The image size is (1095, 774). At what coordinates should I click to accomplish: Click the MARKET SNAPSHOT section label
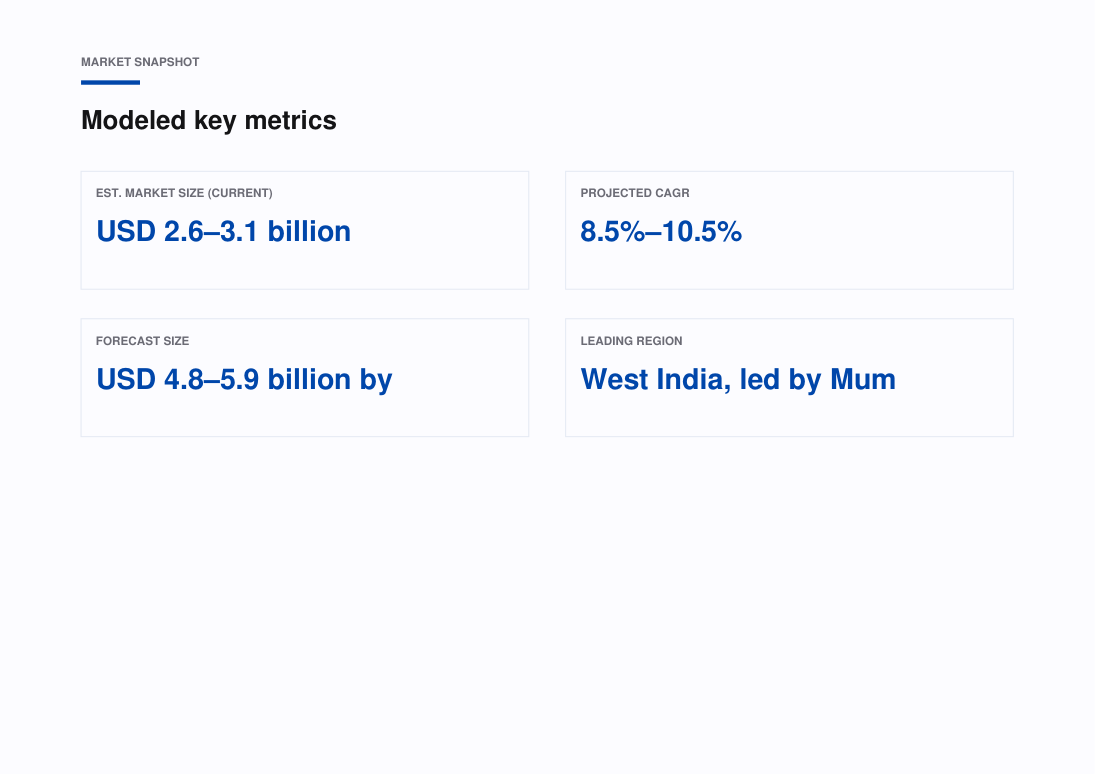pos(140,62)
